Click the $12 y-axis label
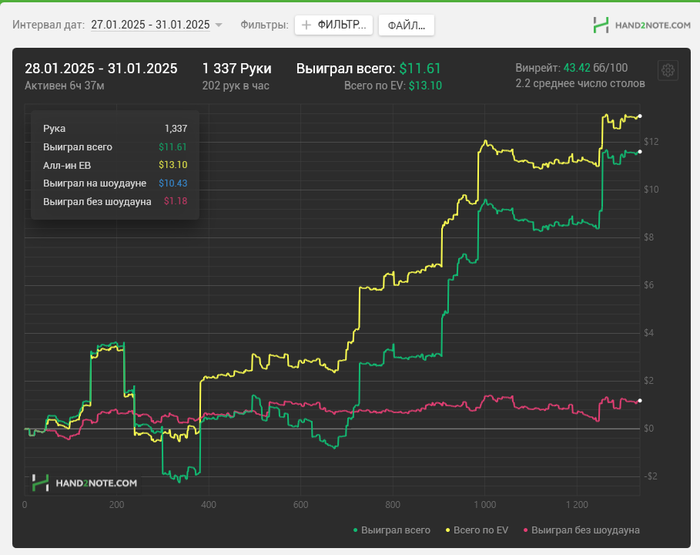The image size is (700, 555). 651,142
